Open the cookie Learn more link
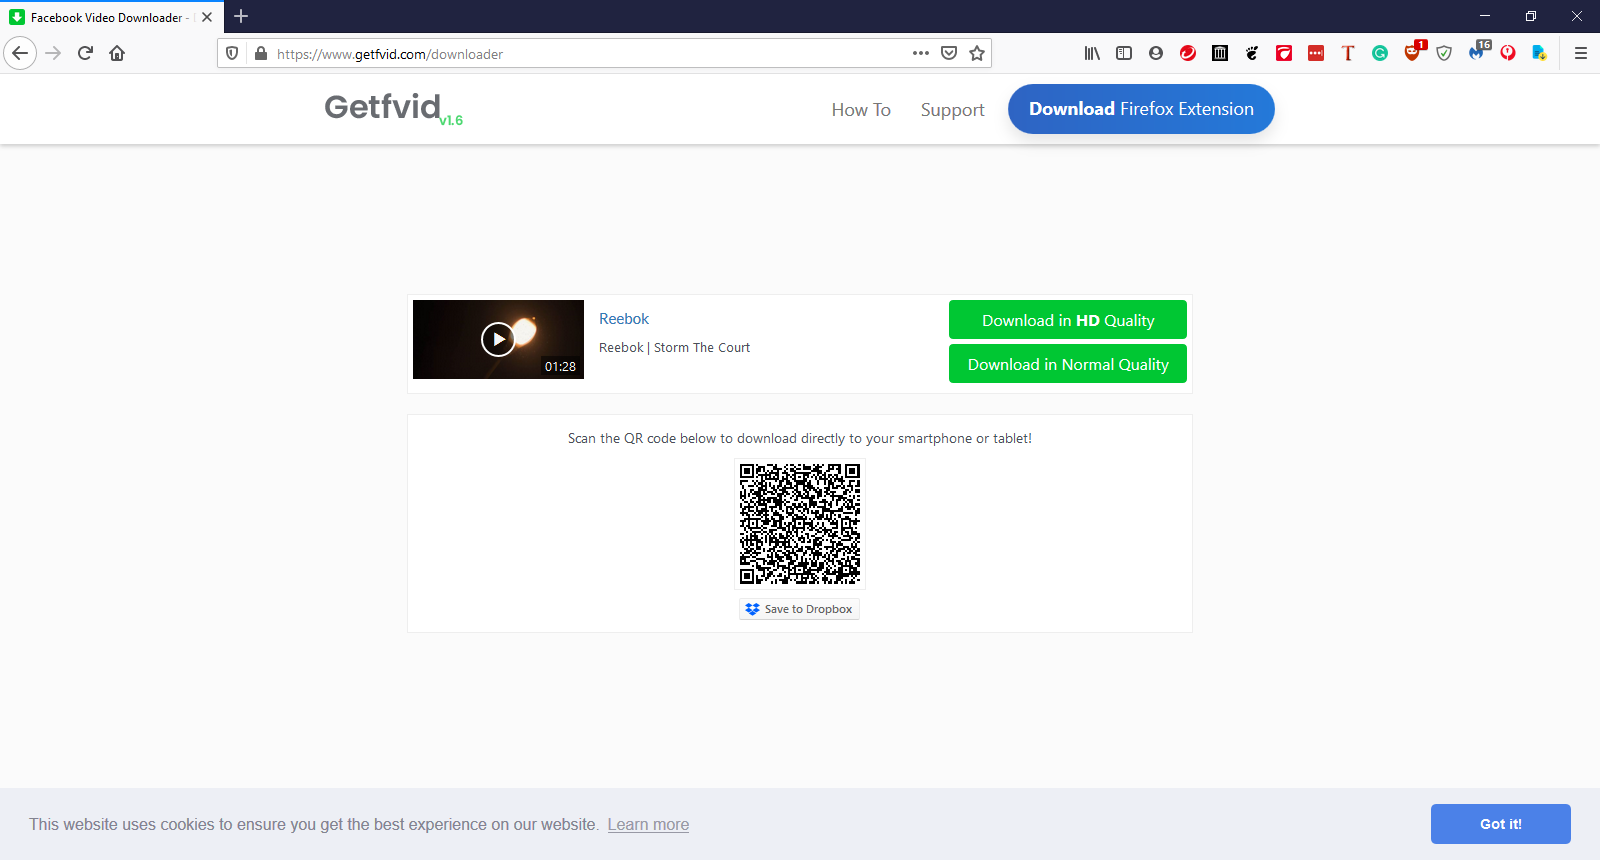Screen dimensions: 1600x860 (x=648, y=825)
